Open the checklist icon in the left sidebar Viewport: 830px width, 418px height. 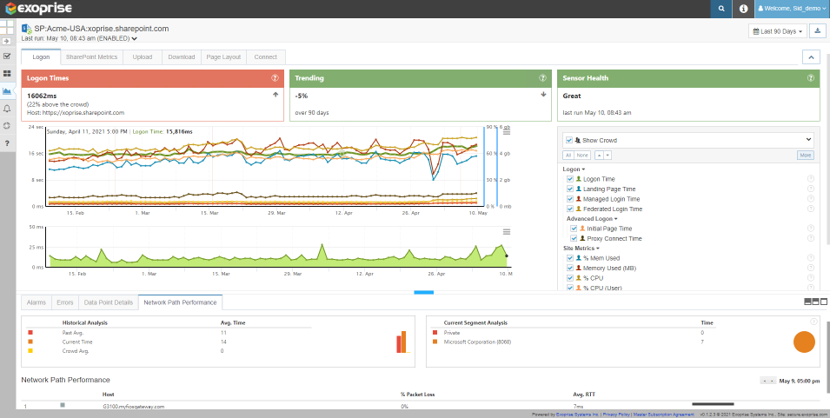coord(7,56)
